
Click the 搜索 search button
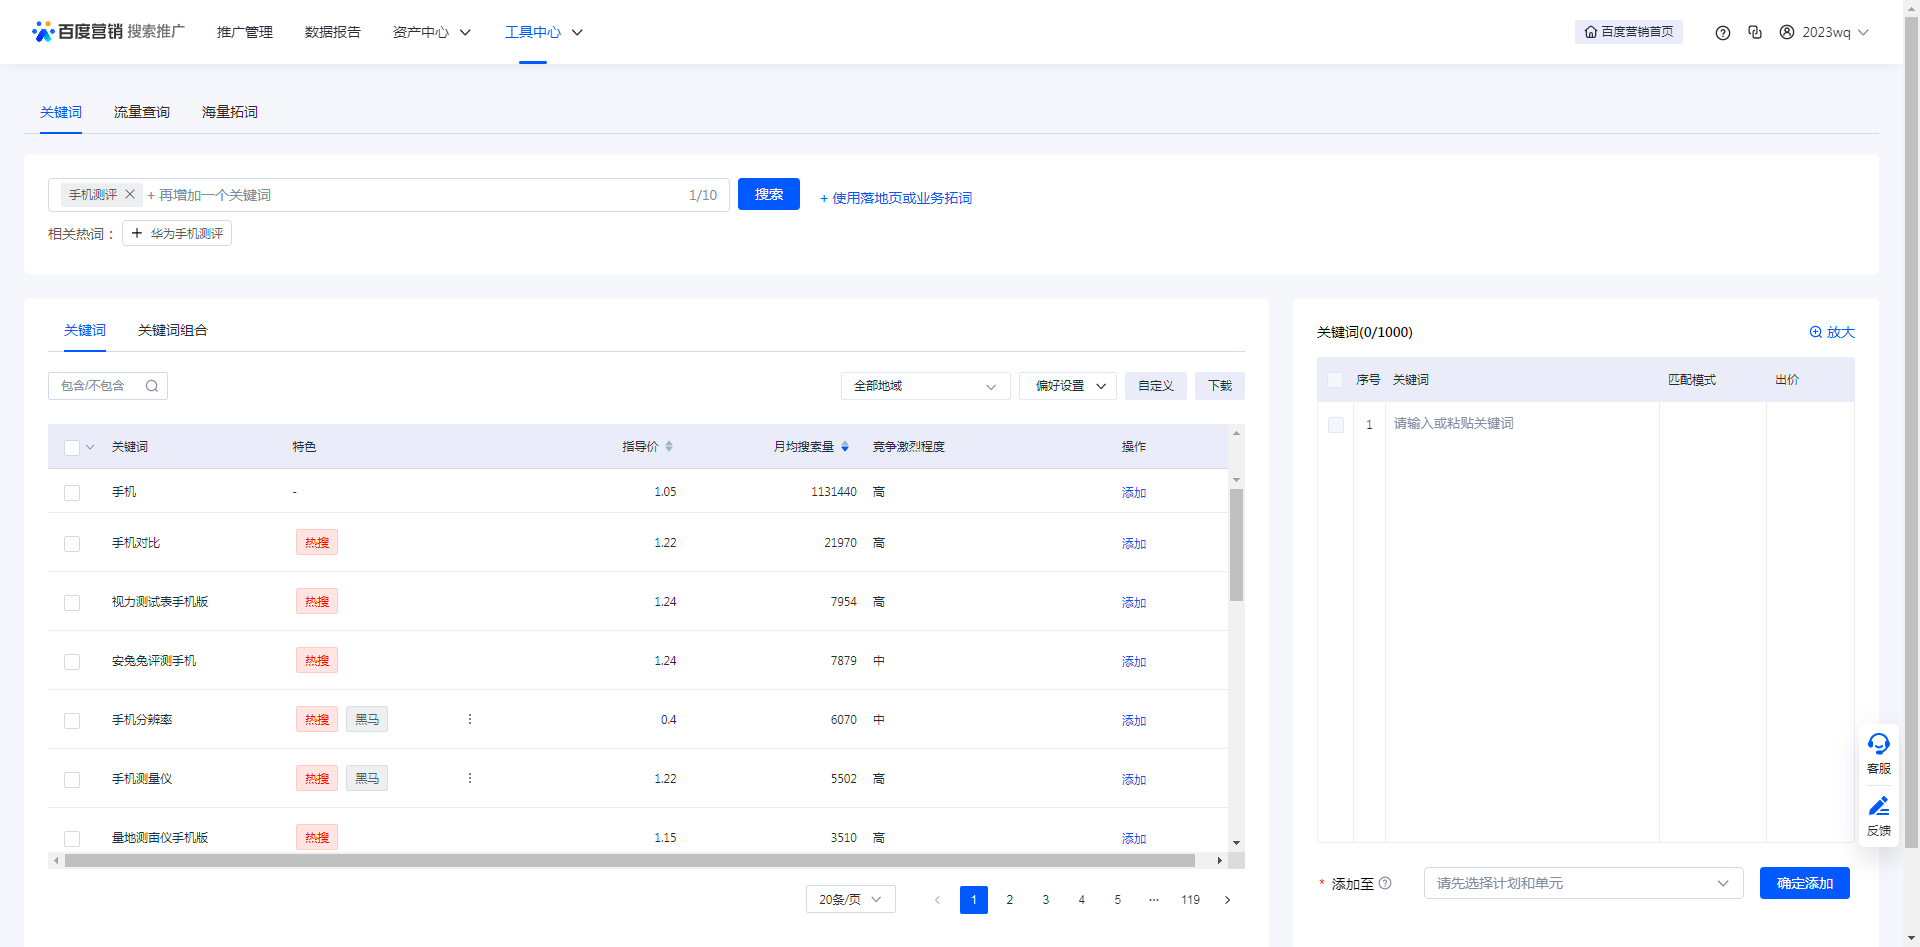coord(768,194)
